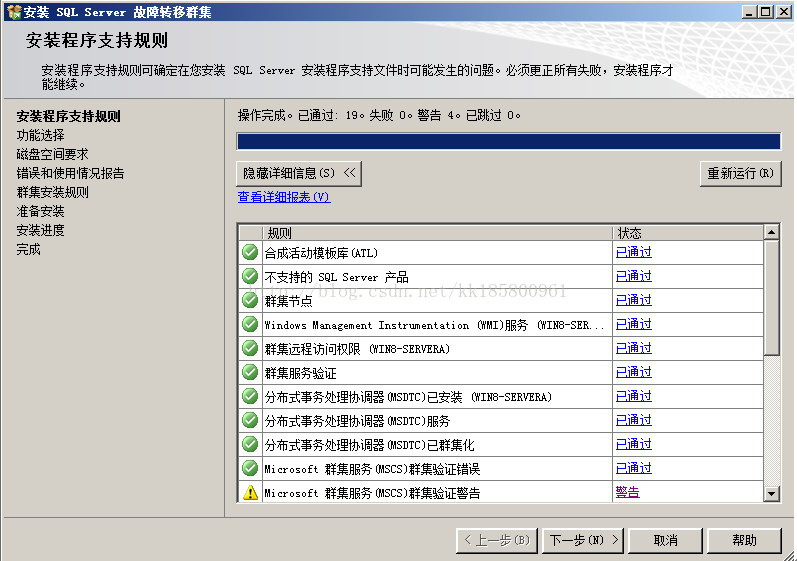Viewport: 797px width, 561px height.
Task: Open 查看详细报表(V) link
Action: click(284, 197)
